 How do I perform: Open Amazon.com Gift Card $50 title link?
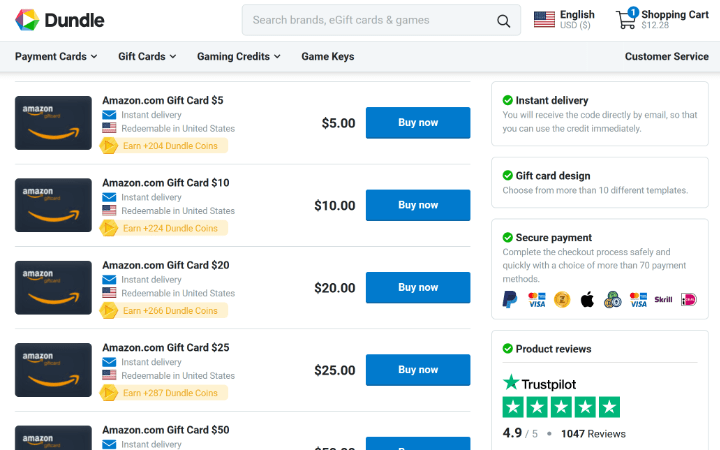click(166, 430)
